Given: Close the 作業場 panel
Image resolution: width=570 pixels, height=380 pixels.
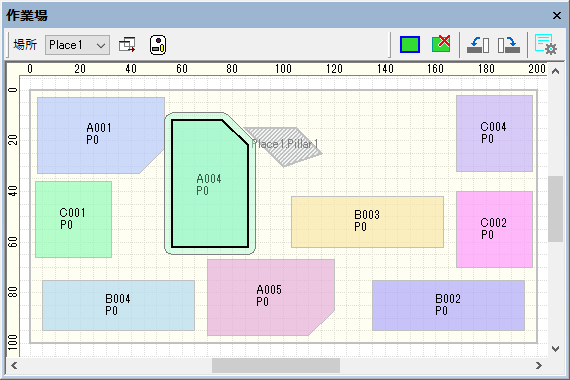Looking at the screenshot, I should (557, 15).
